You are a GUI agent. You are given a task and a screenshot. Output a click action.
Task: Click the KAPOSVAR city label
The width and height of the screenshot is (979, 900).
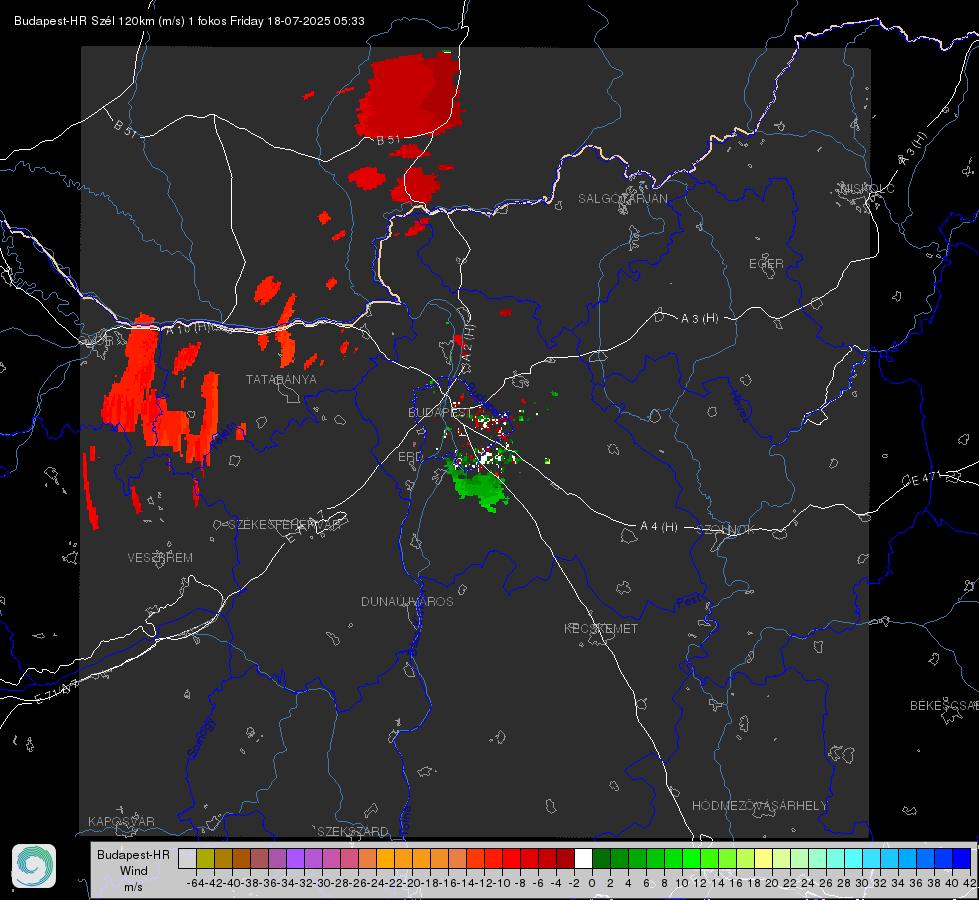coord(121,821)
